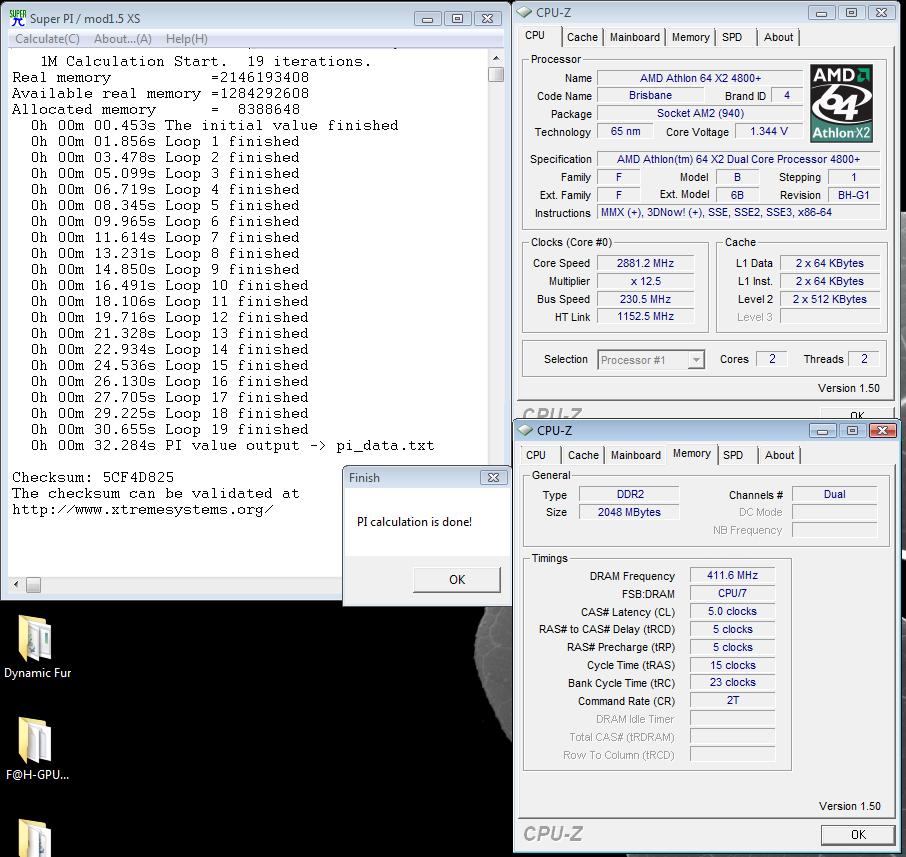
Task: Click the CPU-Z icon in upper window title bar
Action: click(x=524, y=12)
